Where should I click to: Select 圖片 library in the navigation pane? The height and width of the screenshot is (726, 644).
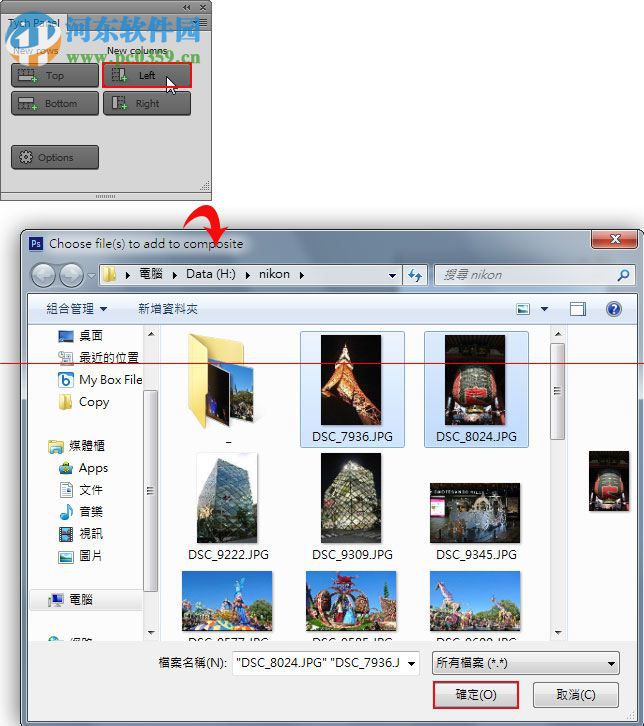[x=81, y=556]
